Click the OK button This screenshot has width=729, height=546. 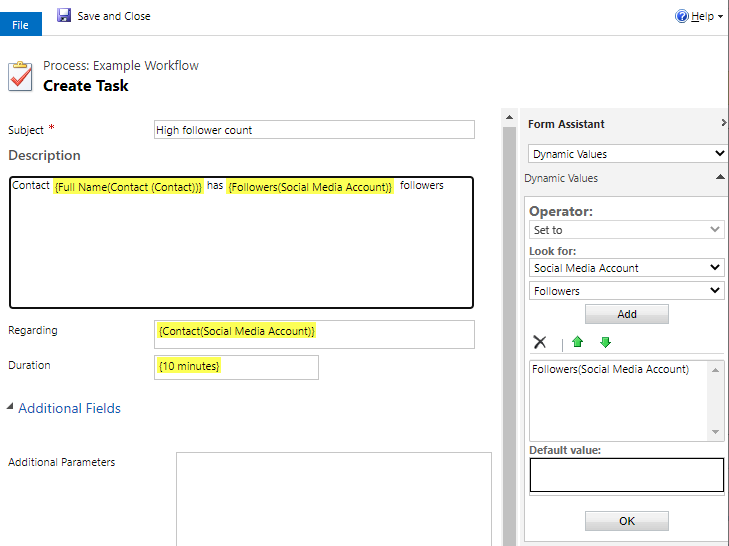626,521
